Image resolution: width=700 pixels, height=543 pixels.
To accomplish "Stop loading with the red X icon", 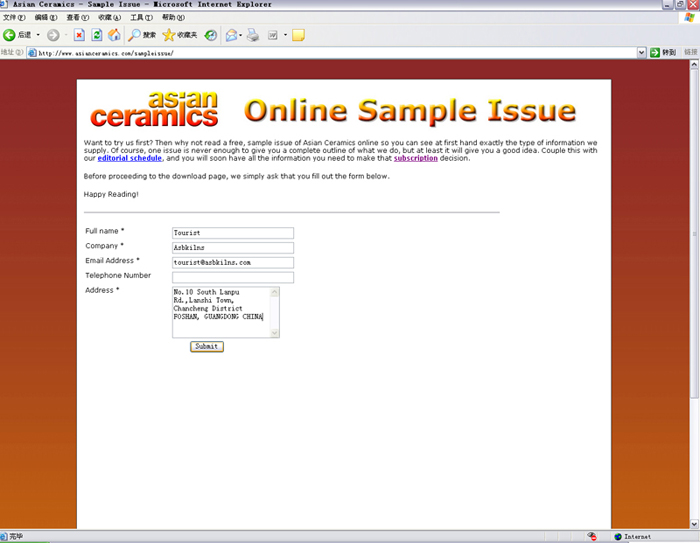I will point(79,35).
